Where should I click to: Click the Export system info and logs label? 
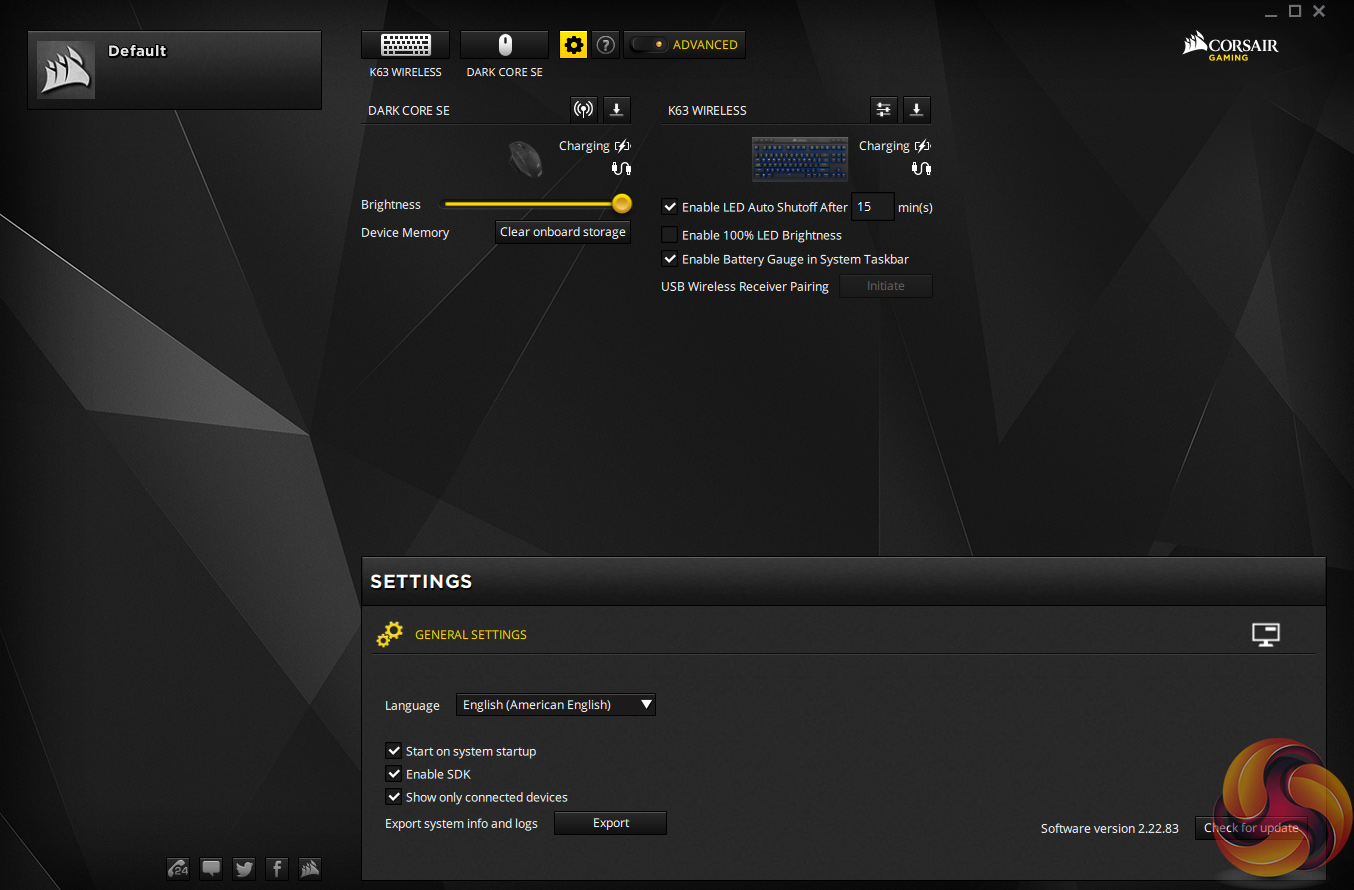[x=461, y=824]
